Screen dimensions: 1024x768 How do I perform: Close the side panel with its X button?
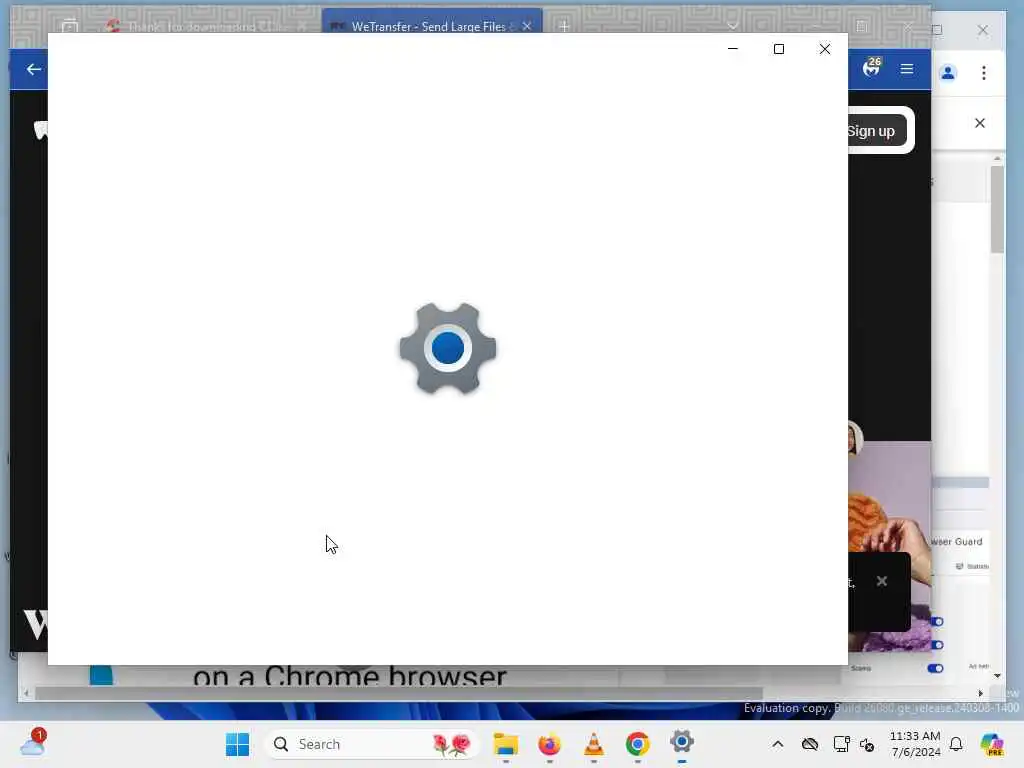tap(980, 123)
